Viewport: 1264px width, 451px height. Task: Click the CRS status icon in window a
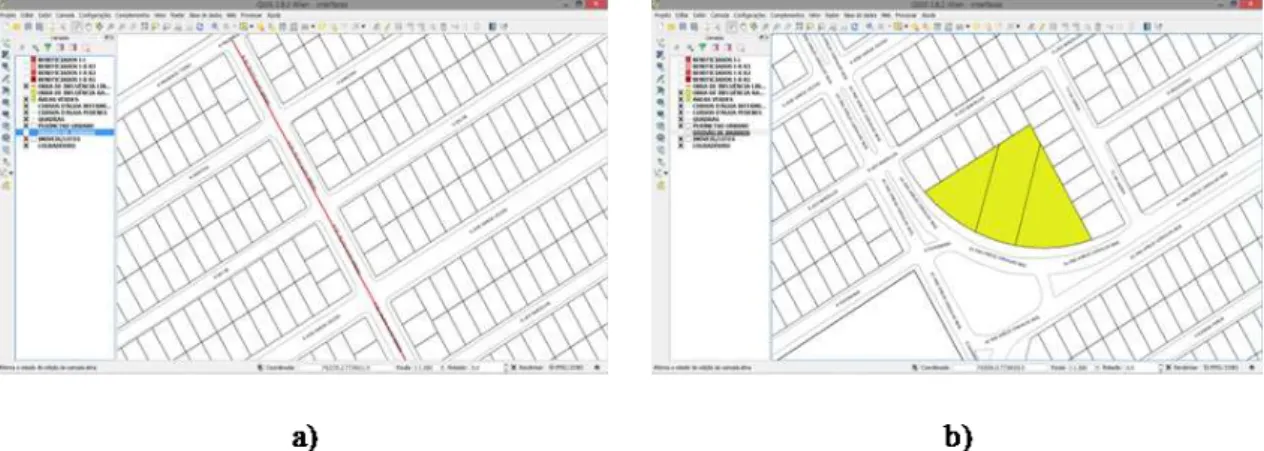click(x=597, y=368)
